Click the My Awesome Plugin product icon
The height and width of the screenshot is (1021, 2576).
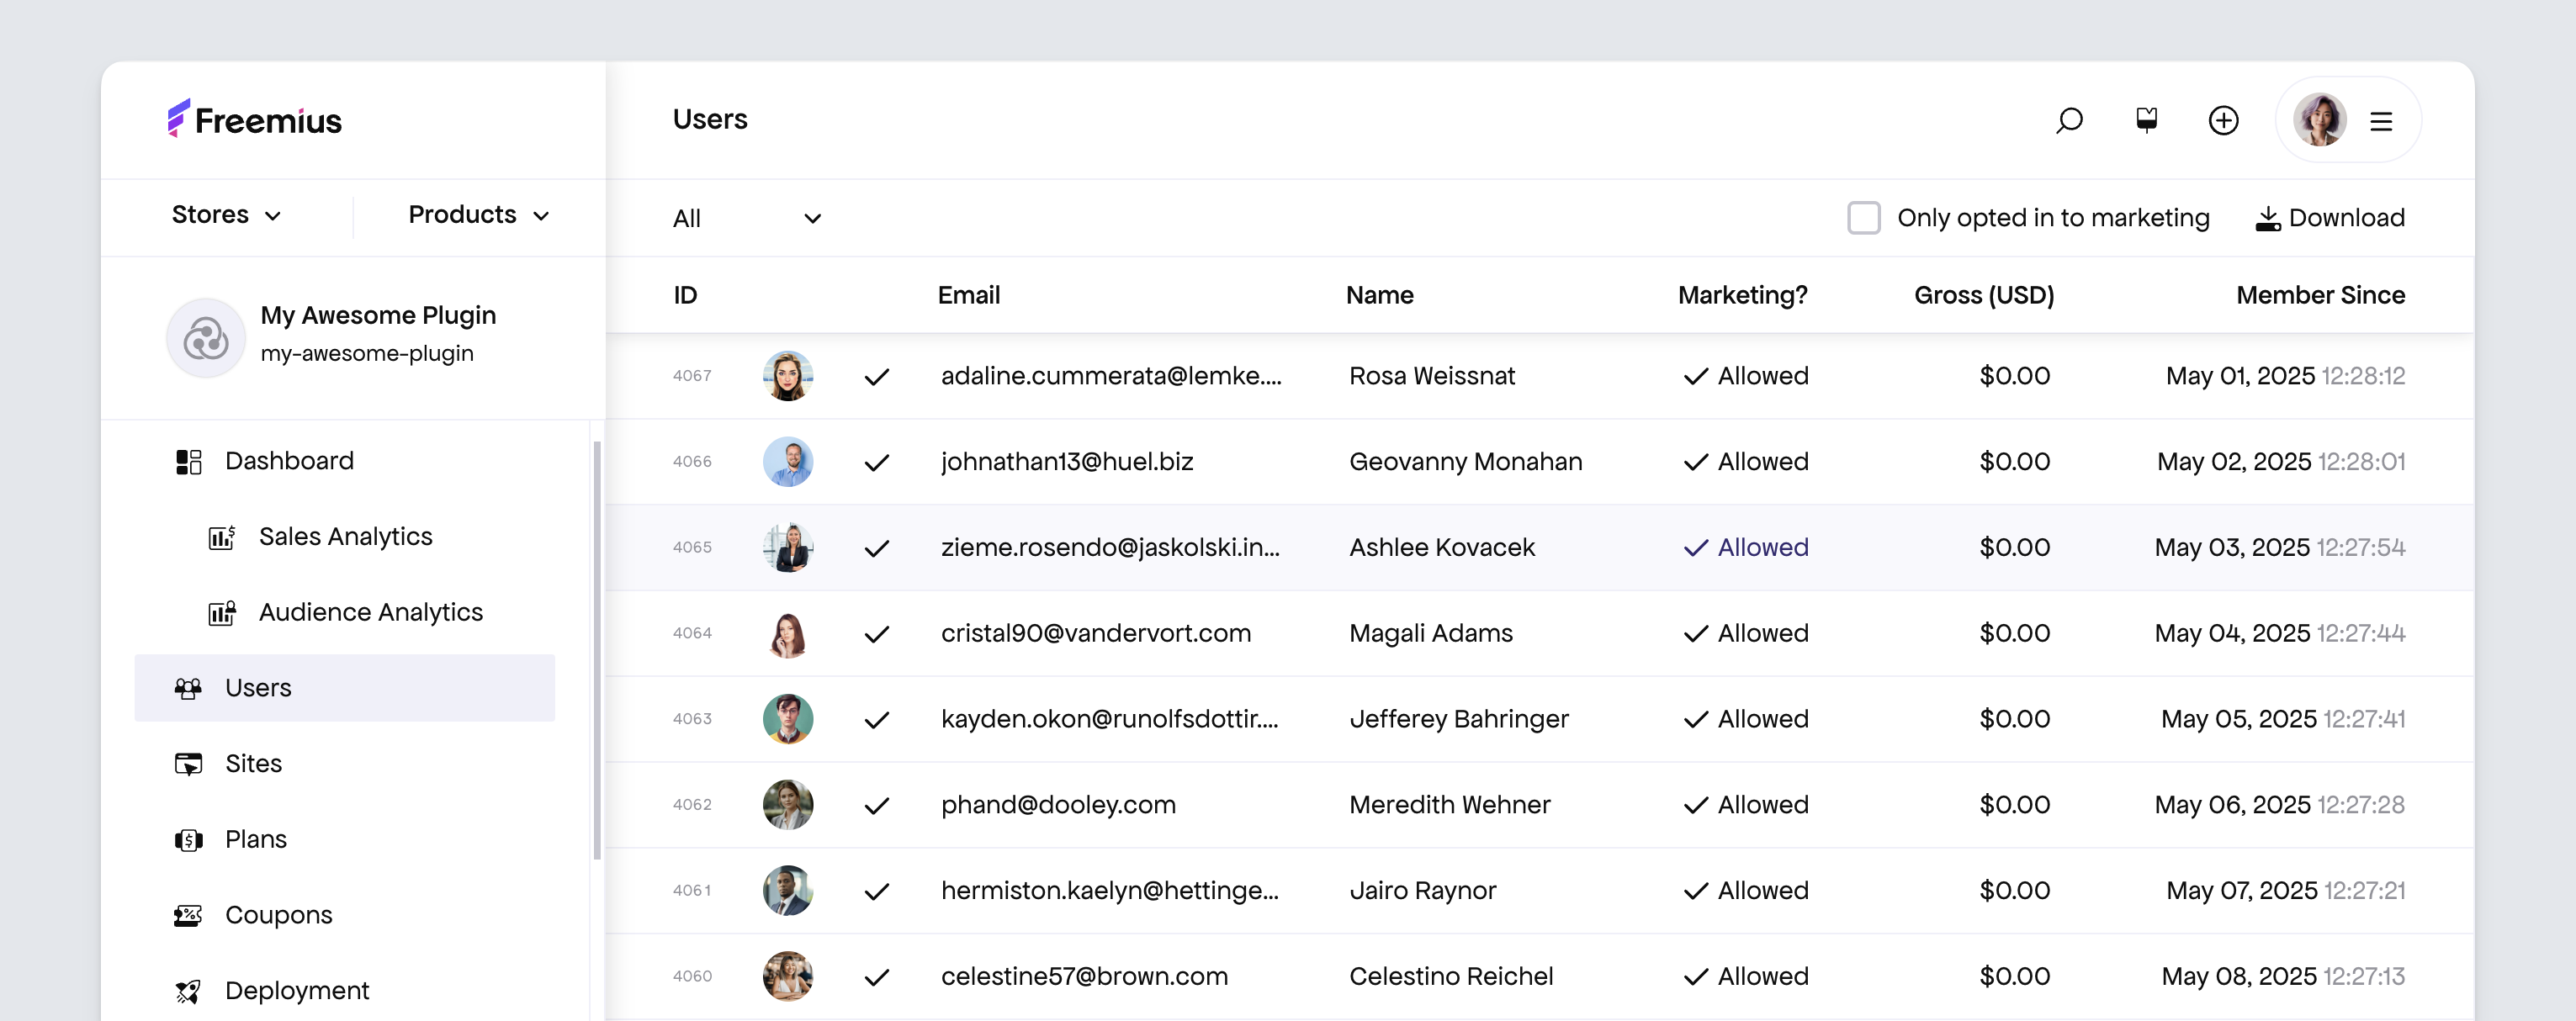click(206, 338)
